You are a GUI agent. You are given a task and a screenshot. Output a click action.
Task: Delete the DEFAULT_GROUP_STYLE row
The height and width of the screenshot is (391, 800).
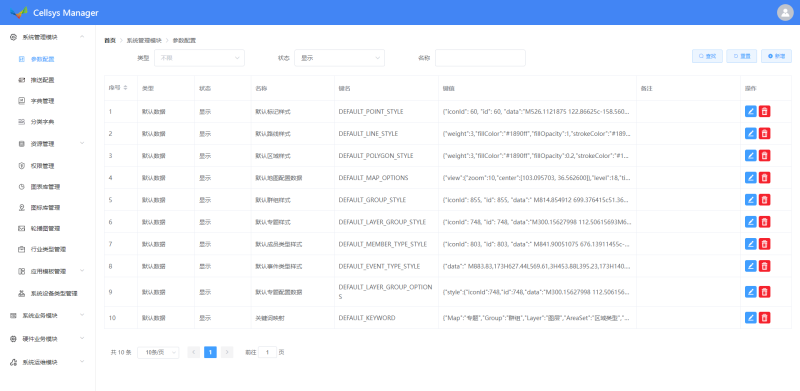coord(764,200)
